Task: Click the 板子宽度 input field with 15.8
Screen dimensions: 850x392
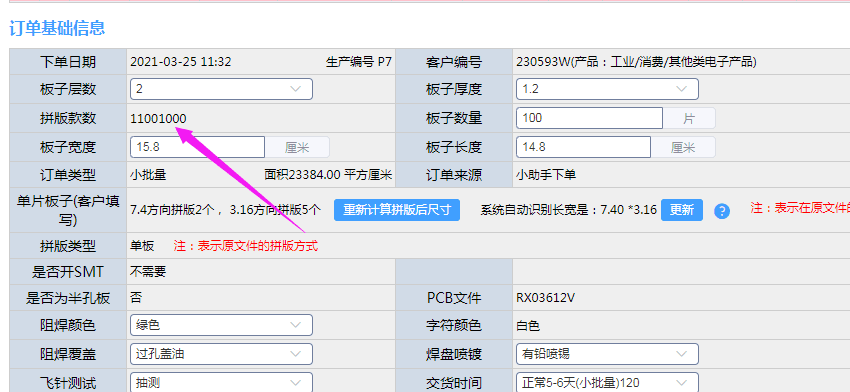Action: [197, 147]
